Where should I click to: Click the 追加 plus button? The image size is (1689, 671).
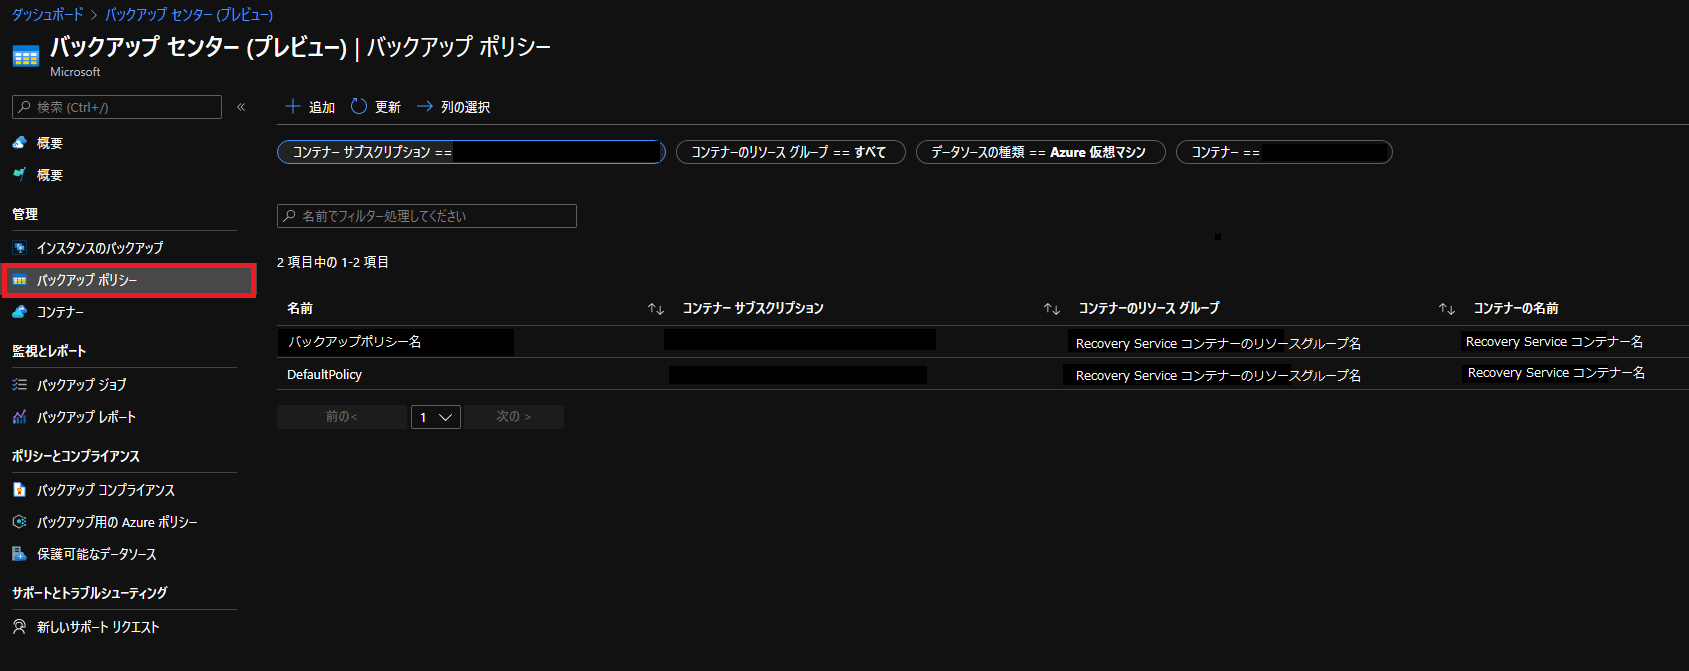[x=310, y=107]
